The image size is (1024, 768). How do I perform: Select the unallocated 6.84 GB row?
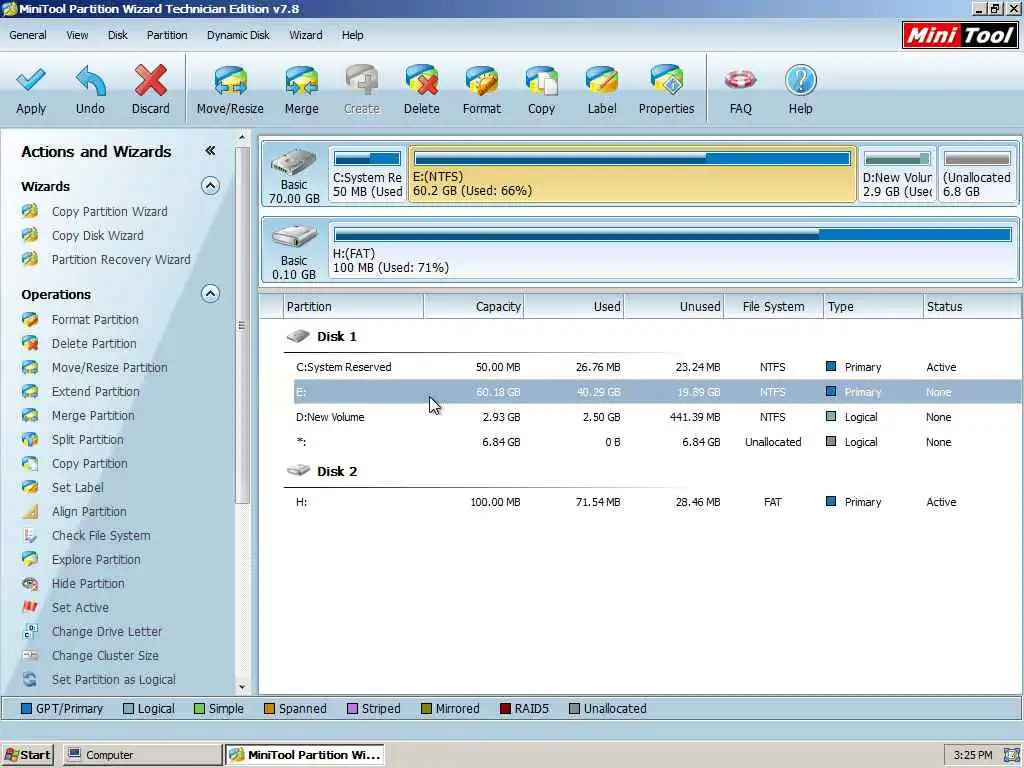pos(657,442)
